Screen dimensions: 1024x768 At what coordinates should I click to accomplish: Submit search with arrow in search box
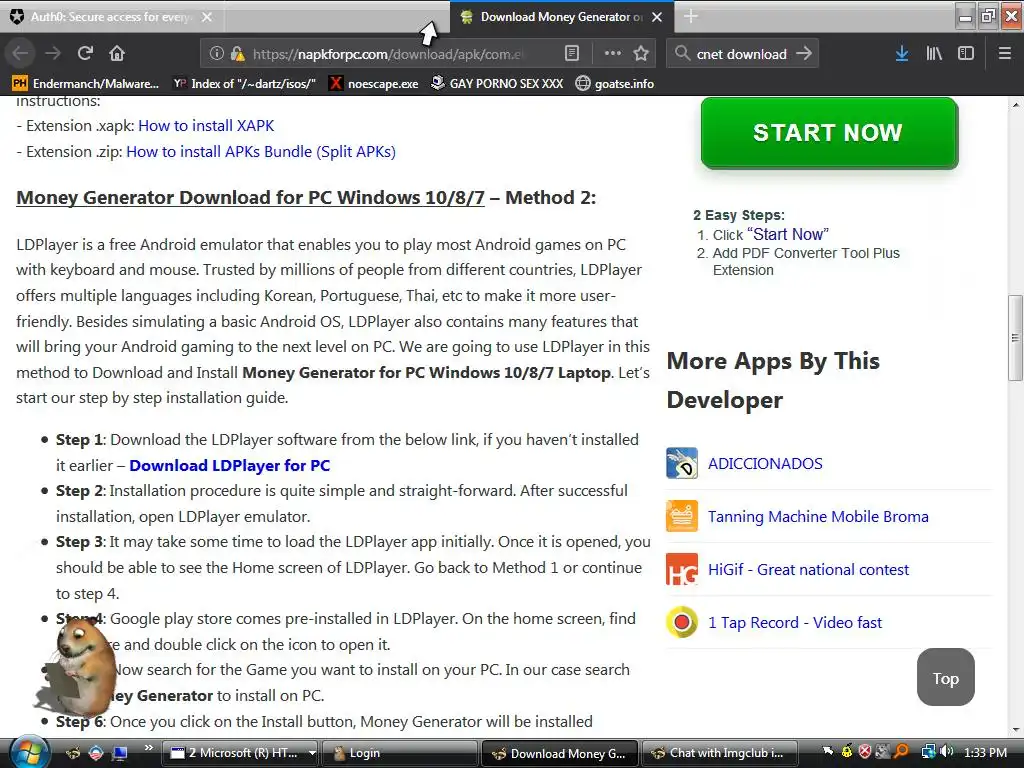(804, 54)
